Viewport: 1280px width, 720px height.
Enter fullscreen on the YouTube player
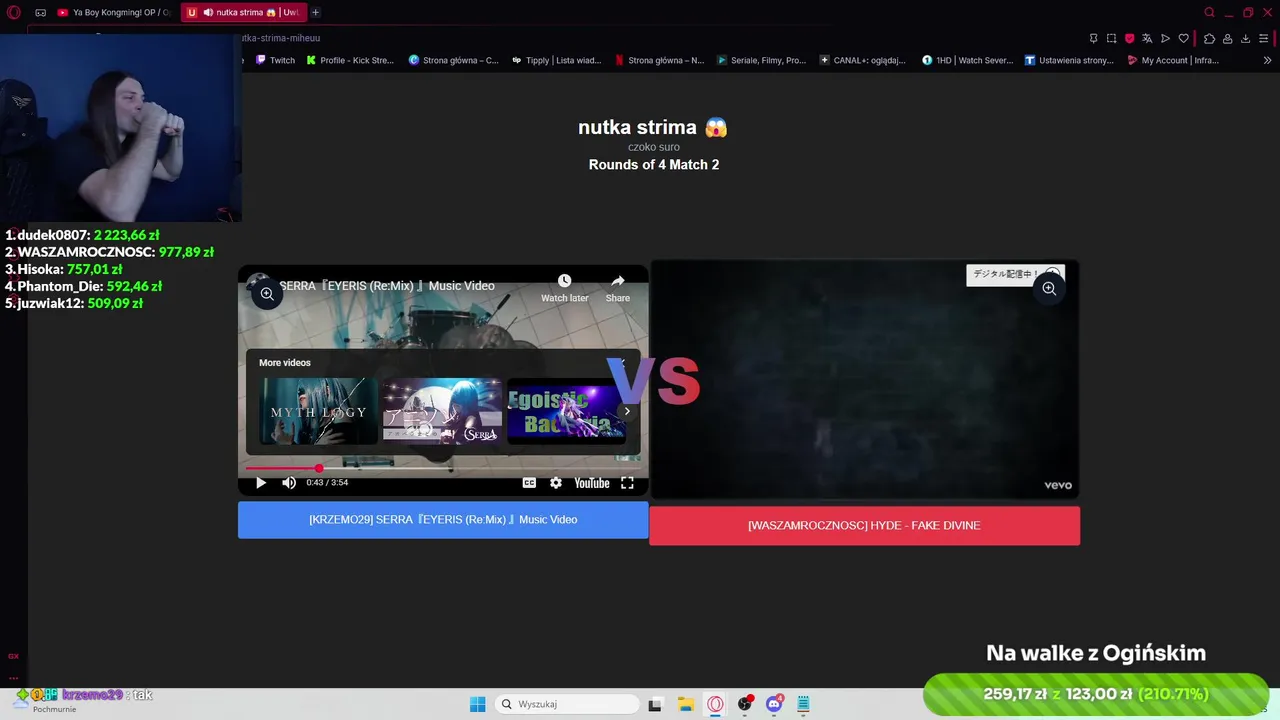627,483
